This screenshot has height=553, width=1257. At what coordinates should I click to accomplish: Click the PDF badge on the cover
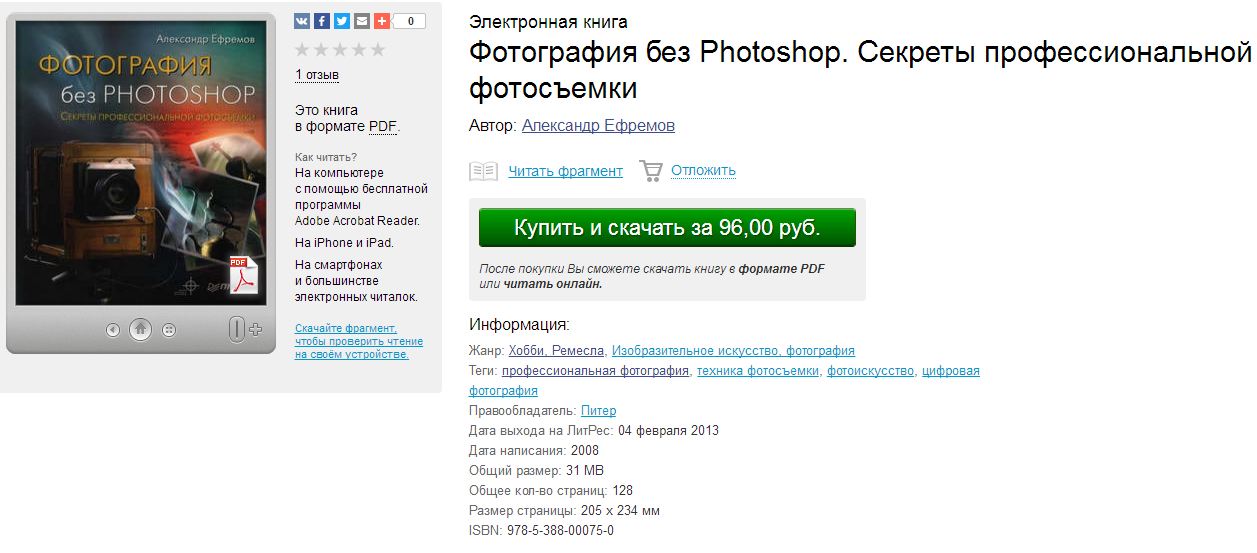[243, 275]
